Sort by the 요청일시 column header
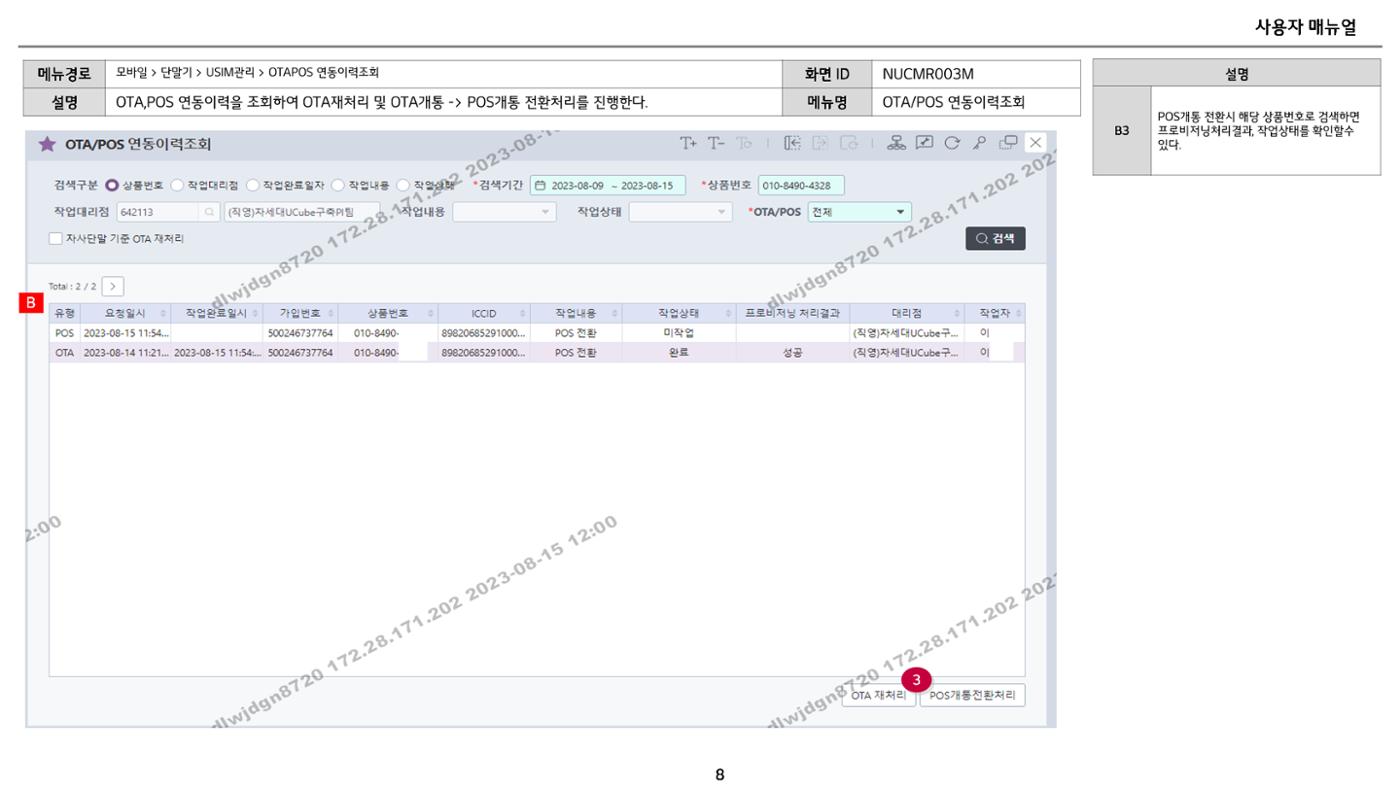The height and width of the screenshot is (788, 1400). tap(124, 313)
